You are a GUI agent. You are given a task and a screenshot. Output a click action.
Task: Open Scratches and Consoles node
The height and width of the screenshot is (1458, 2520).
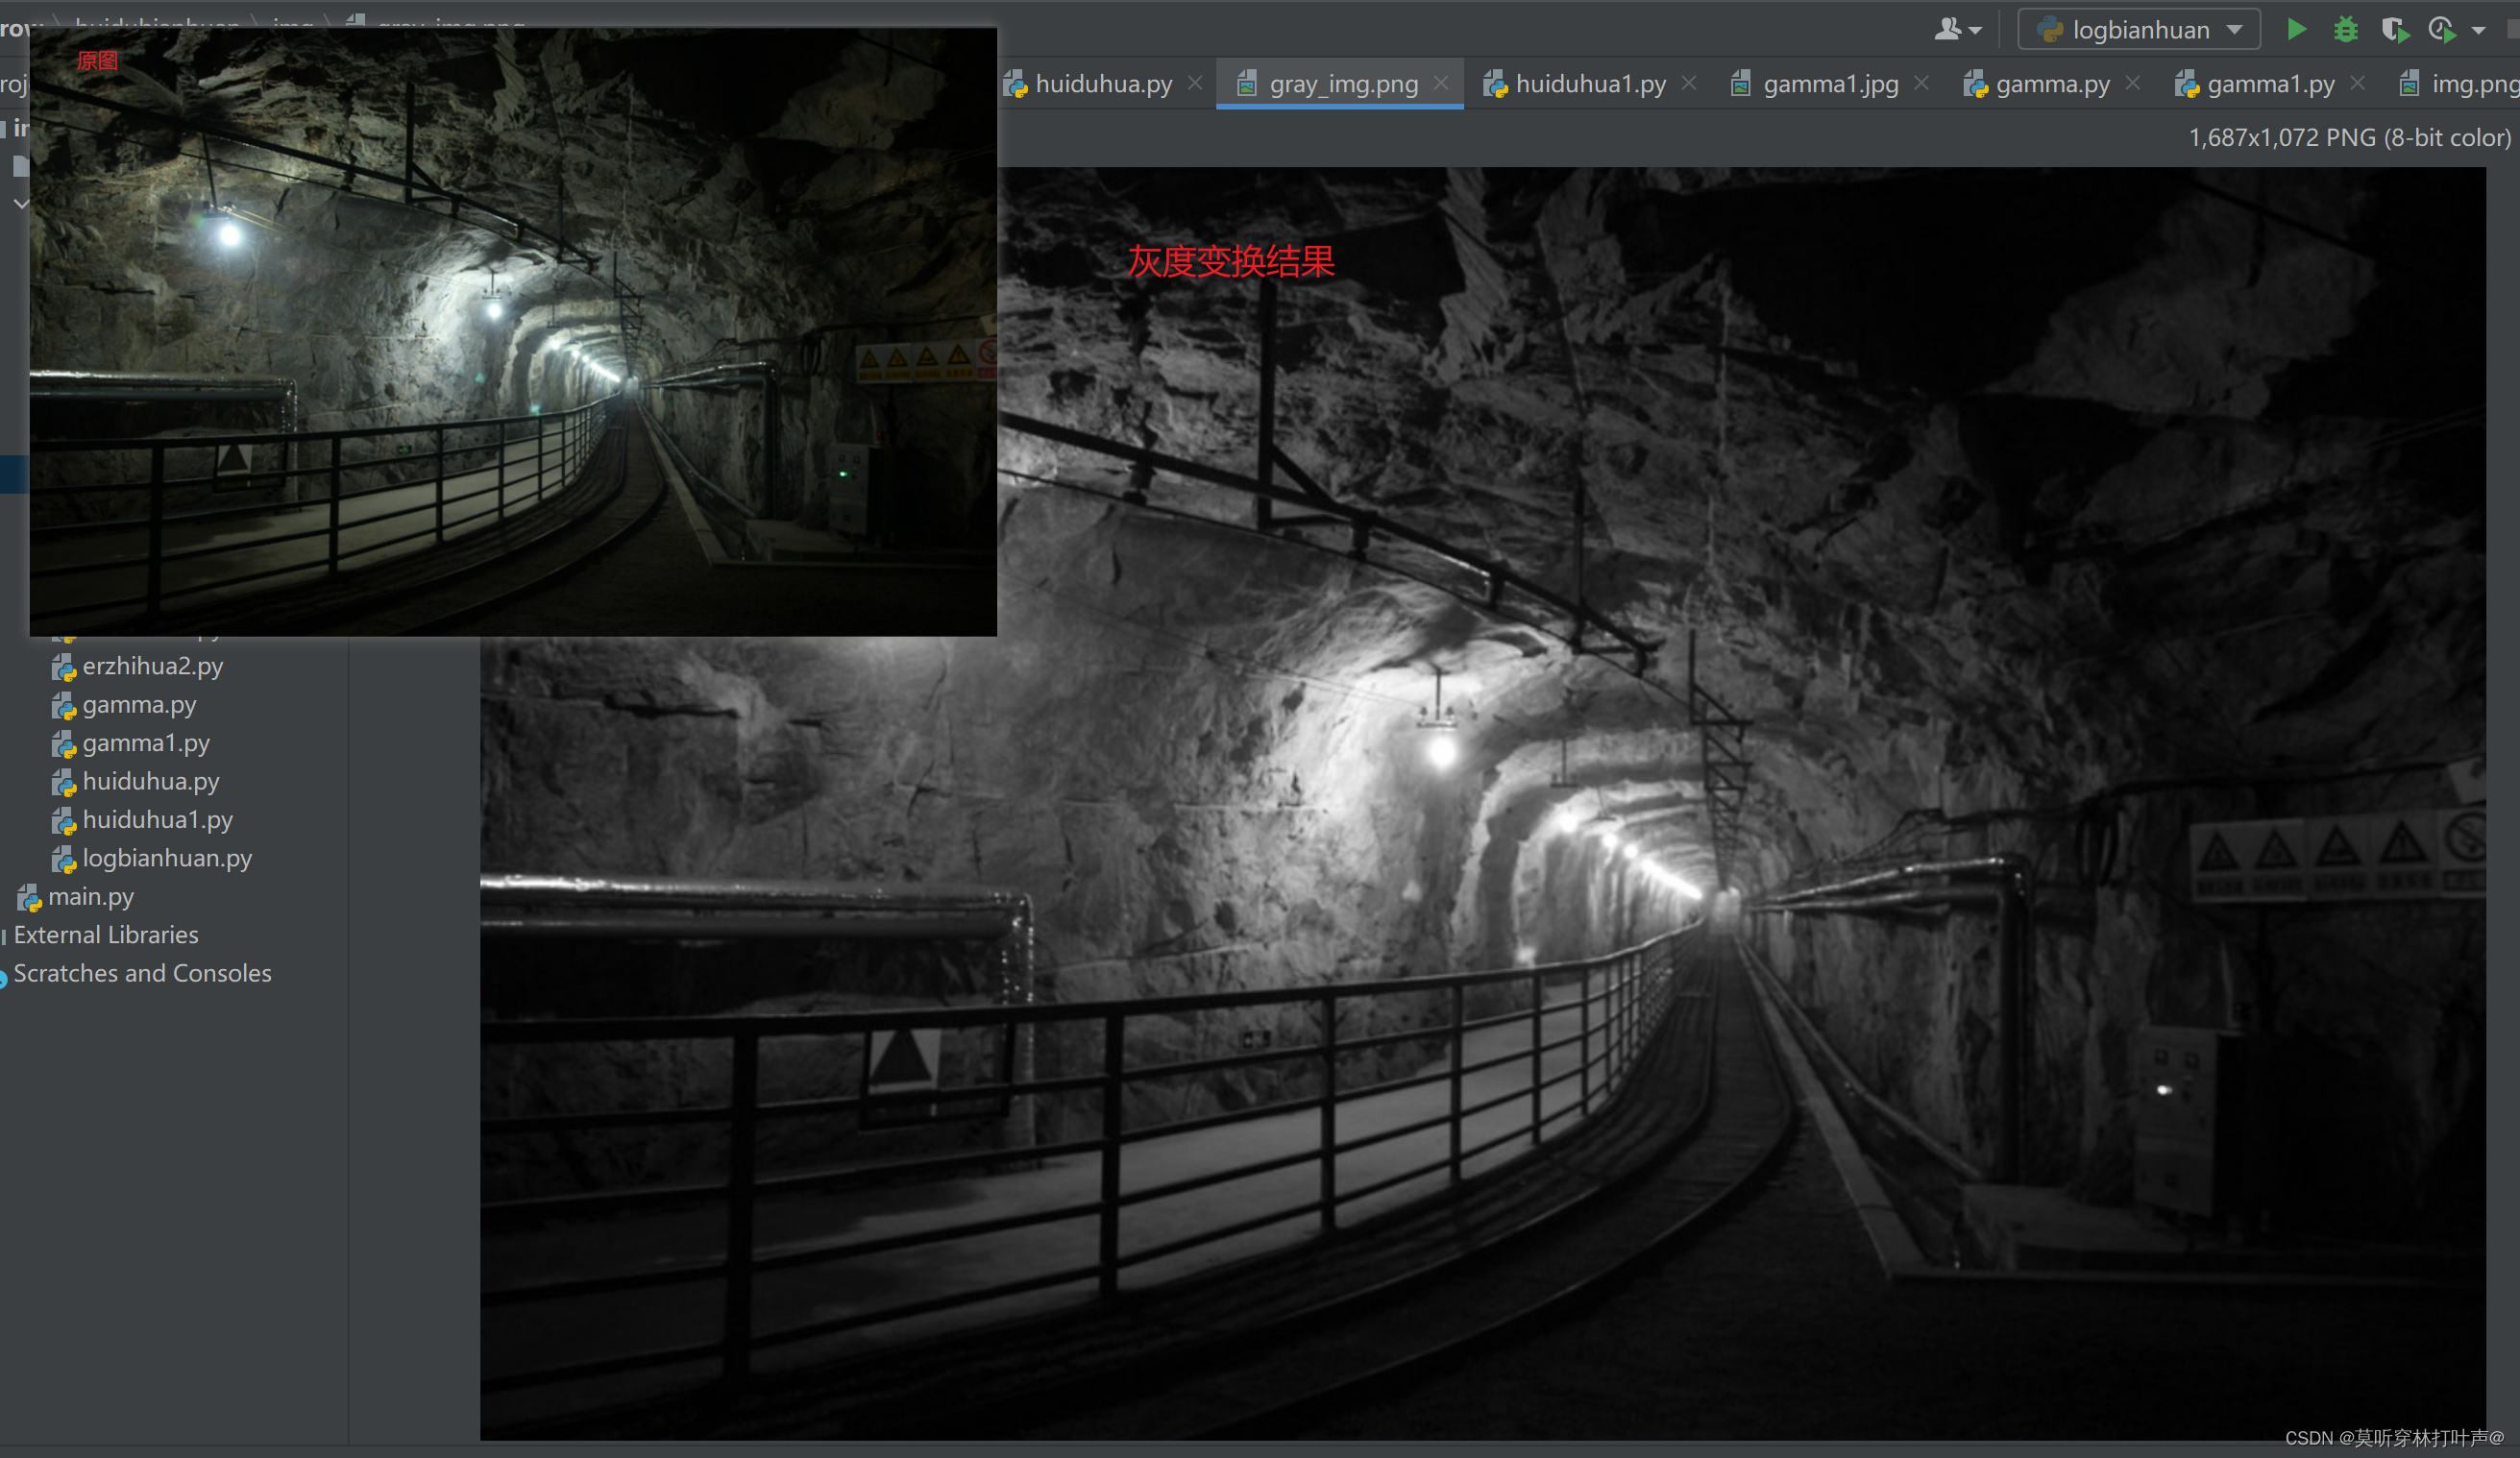[141, 973]
